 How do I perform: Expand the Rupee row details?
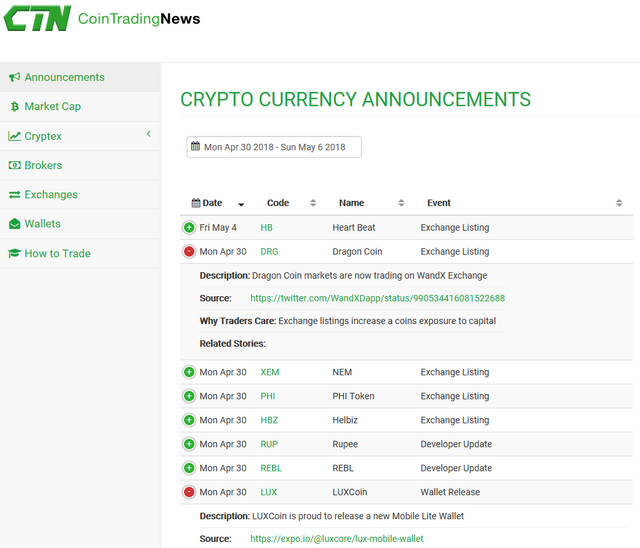189,444
